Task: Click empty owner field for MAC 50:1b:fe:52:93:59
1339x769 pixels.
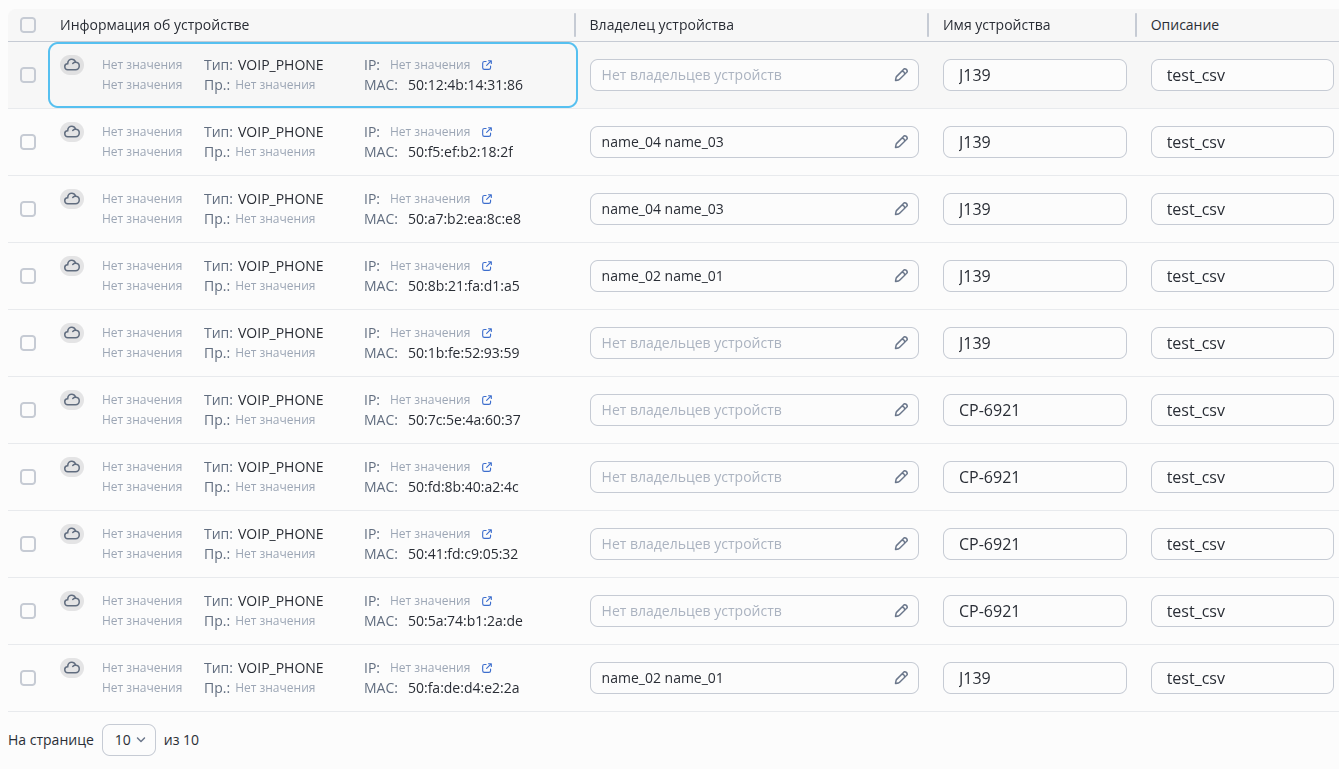Action: 754,343
